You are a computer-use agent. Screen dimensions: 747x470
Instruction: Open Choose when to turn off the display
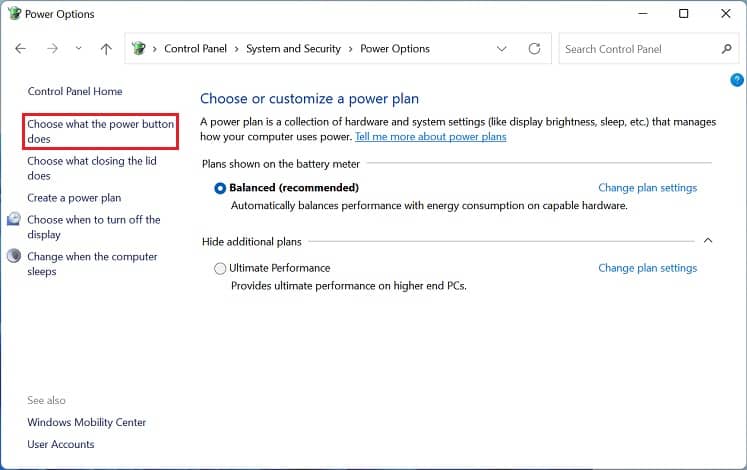[x=94, y=227]
